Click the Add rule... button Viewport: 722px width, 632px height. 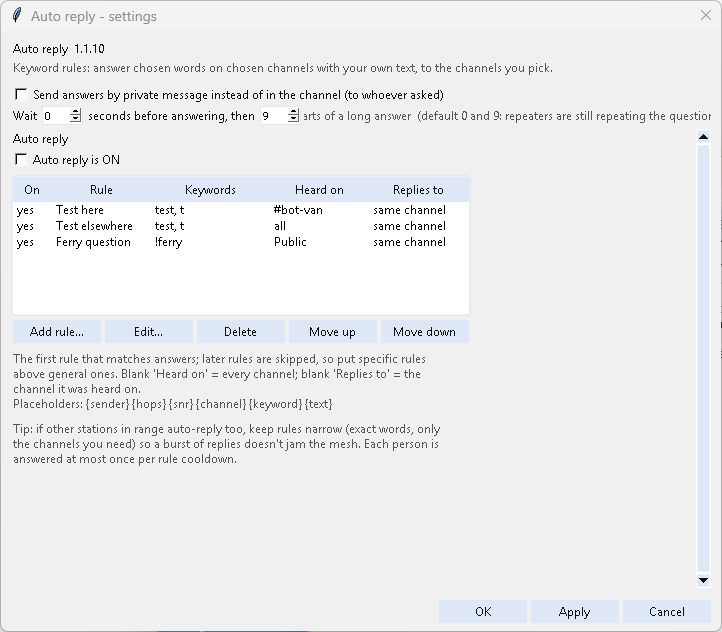tap(57, 332)
